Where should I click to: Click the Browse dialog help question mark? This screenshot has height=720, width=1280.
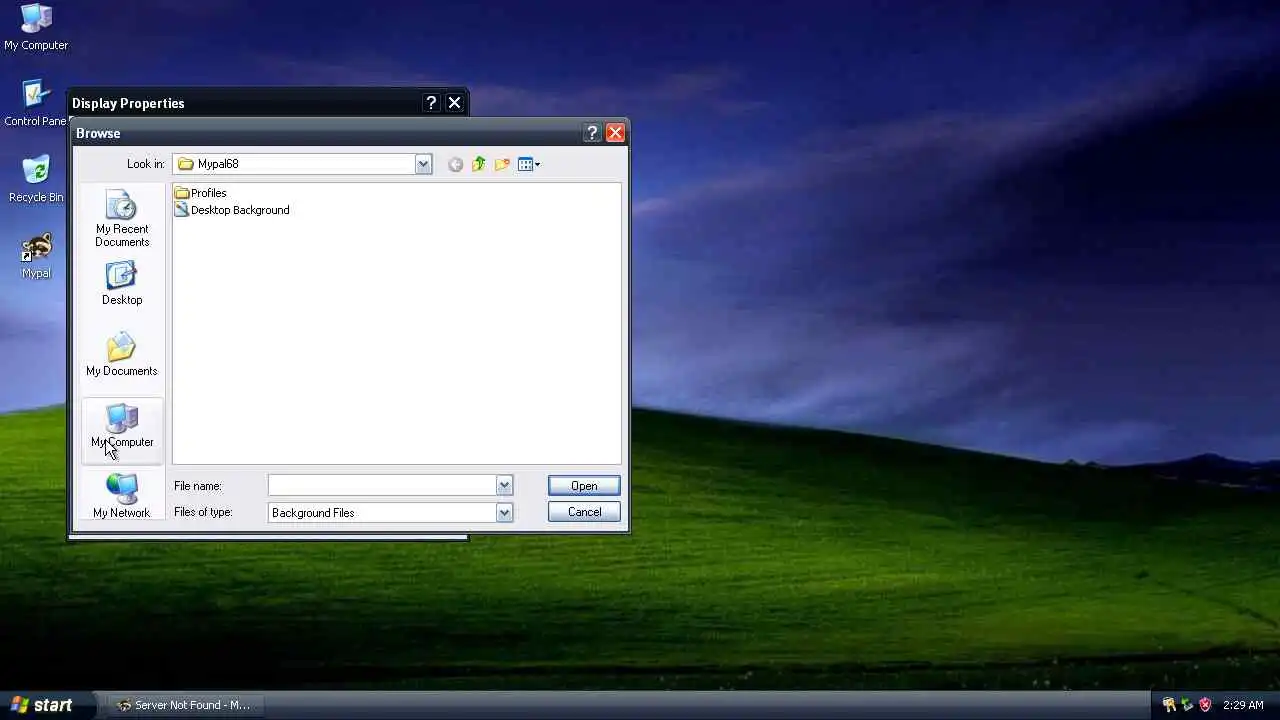click(x=592, y=132)
